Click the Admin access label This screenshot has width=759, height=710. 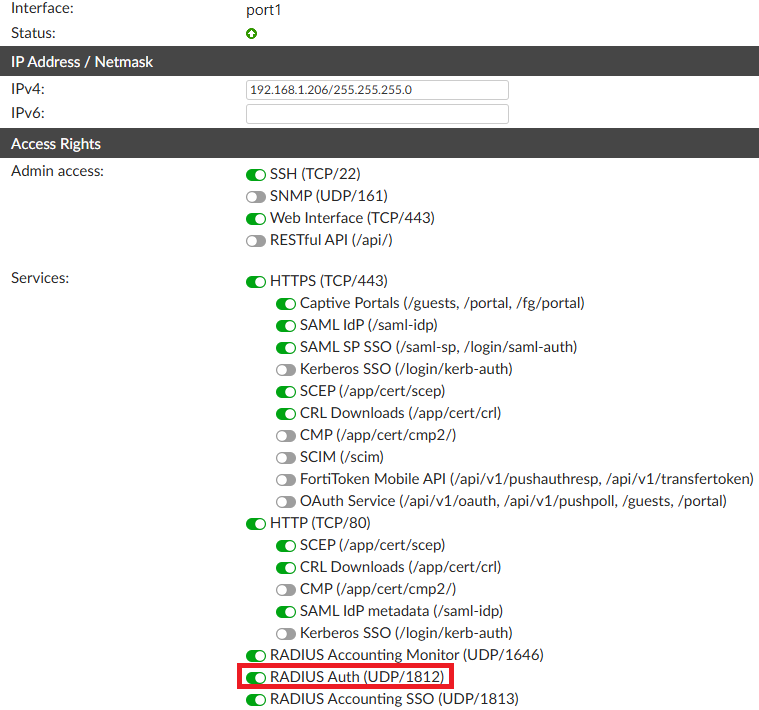[x=57, y=171]
